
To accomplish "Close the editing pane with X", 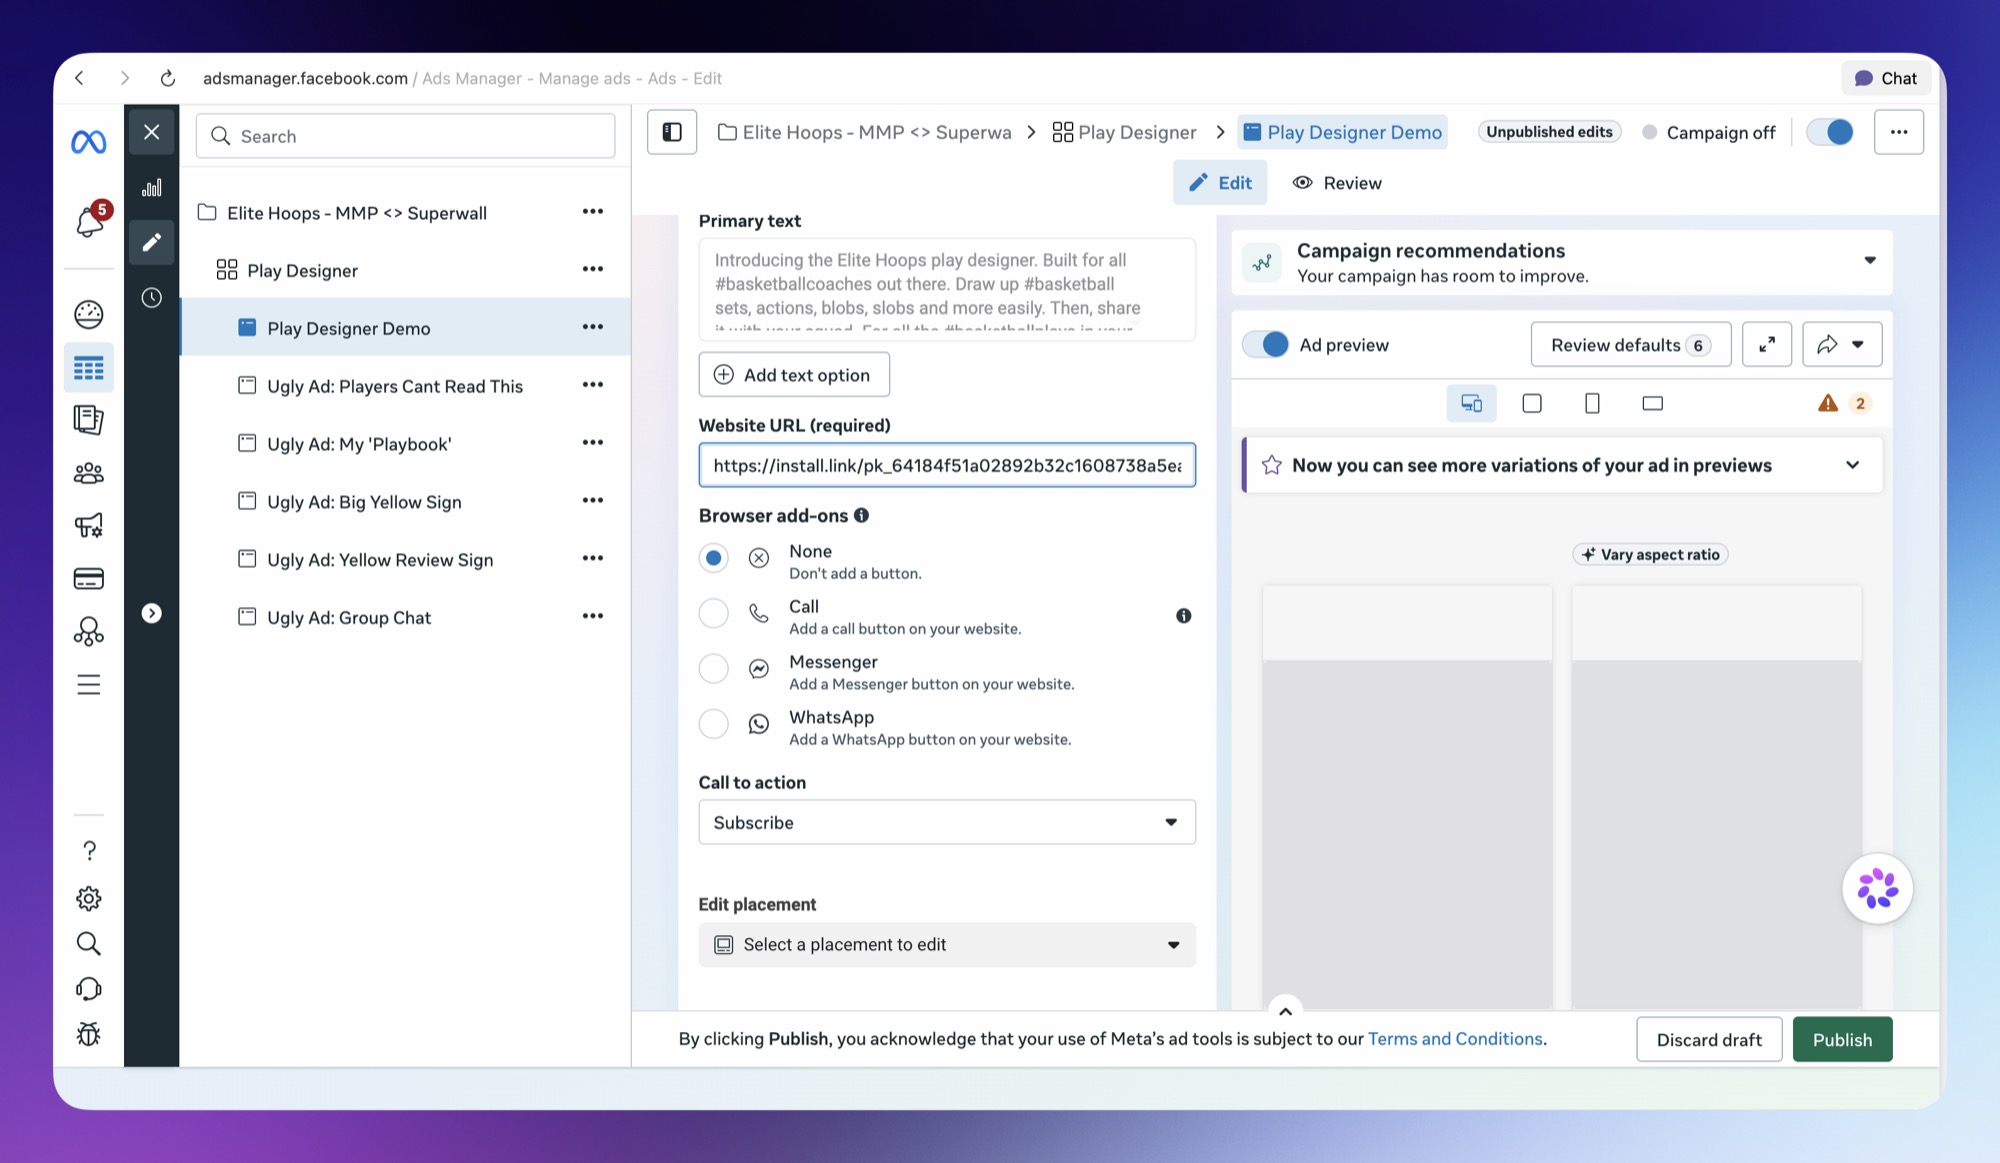I will (152, 132).
